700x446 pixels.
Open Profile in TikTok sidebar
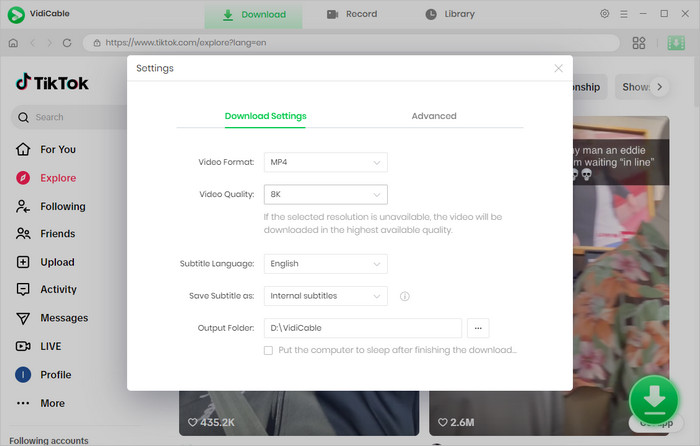click(x=43, y=375)
